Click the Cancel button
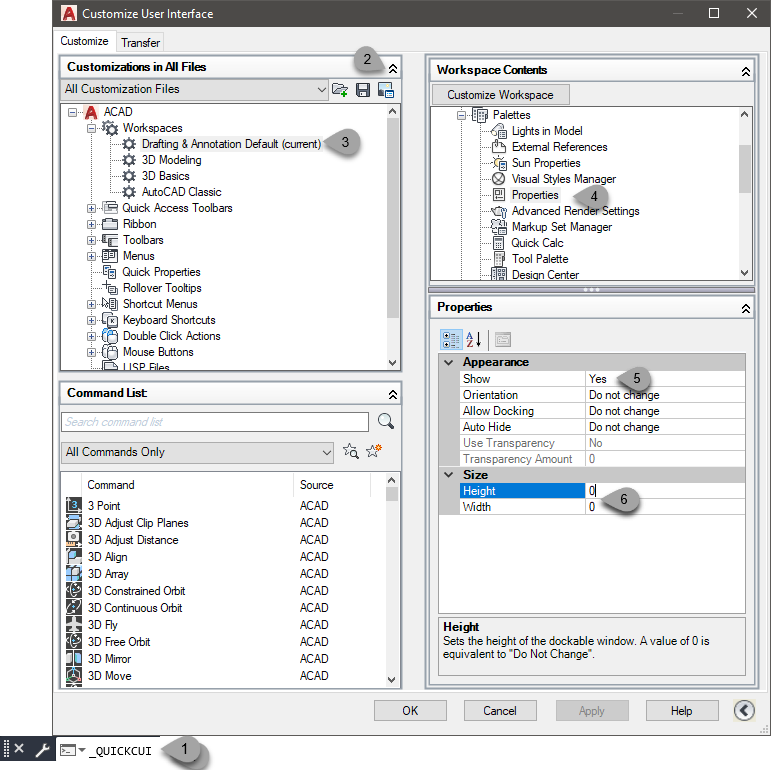This screenshot has width=771, height=770. (x=500, y=711)
